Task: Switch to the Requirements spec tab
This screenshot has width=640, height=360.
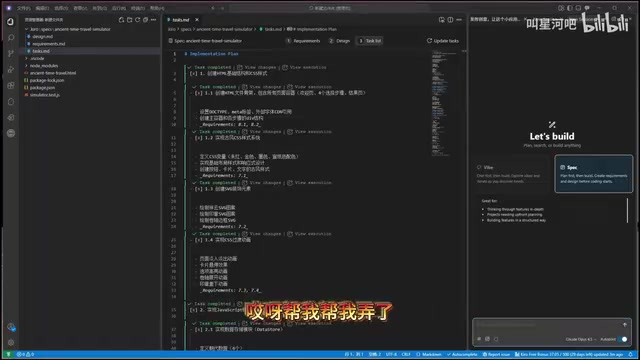Action: [303, 41]
